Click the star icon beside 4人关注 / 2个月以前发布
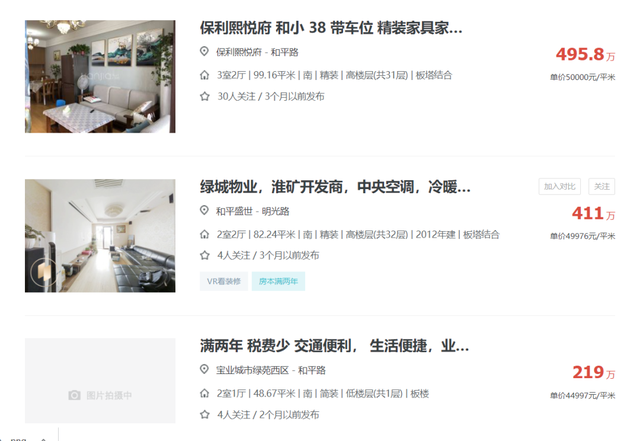 204,415
